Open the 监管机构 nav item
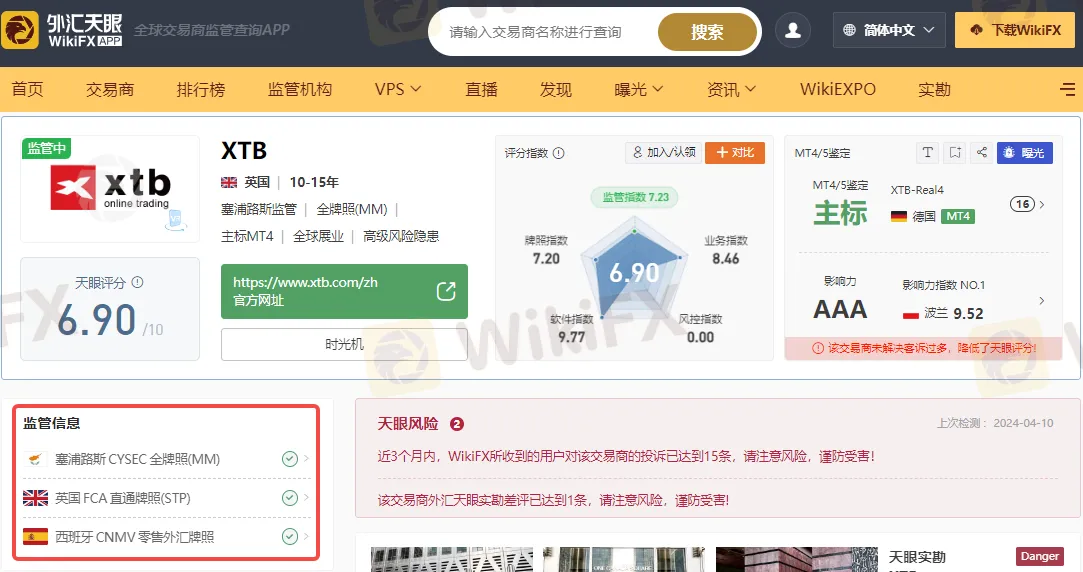 tap(300, 89)
